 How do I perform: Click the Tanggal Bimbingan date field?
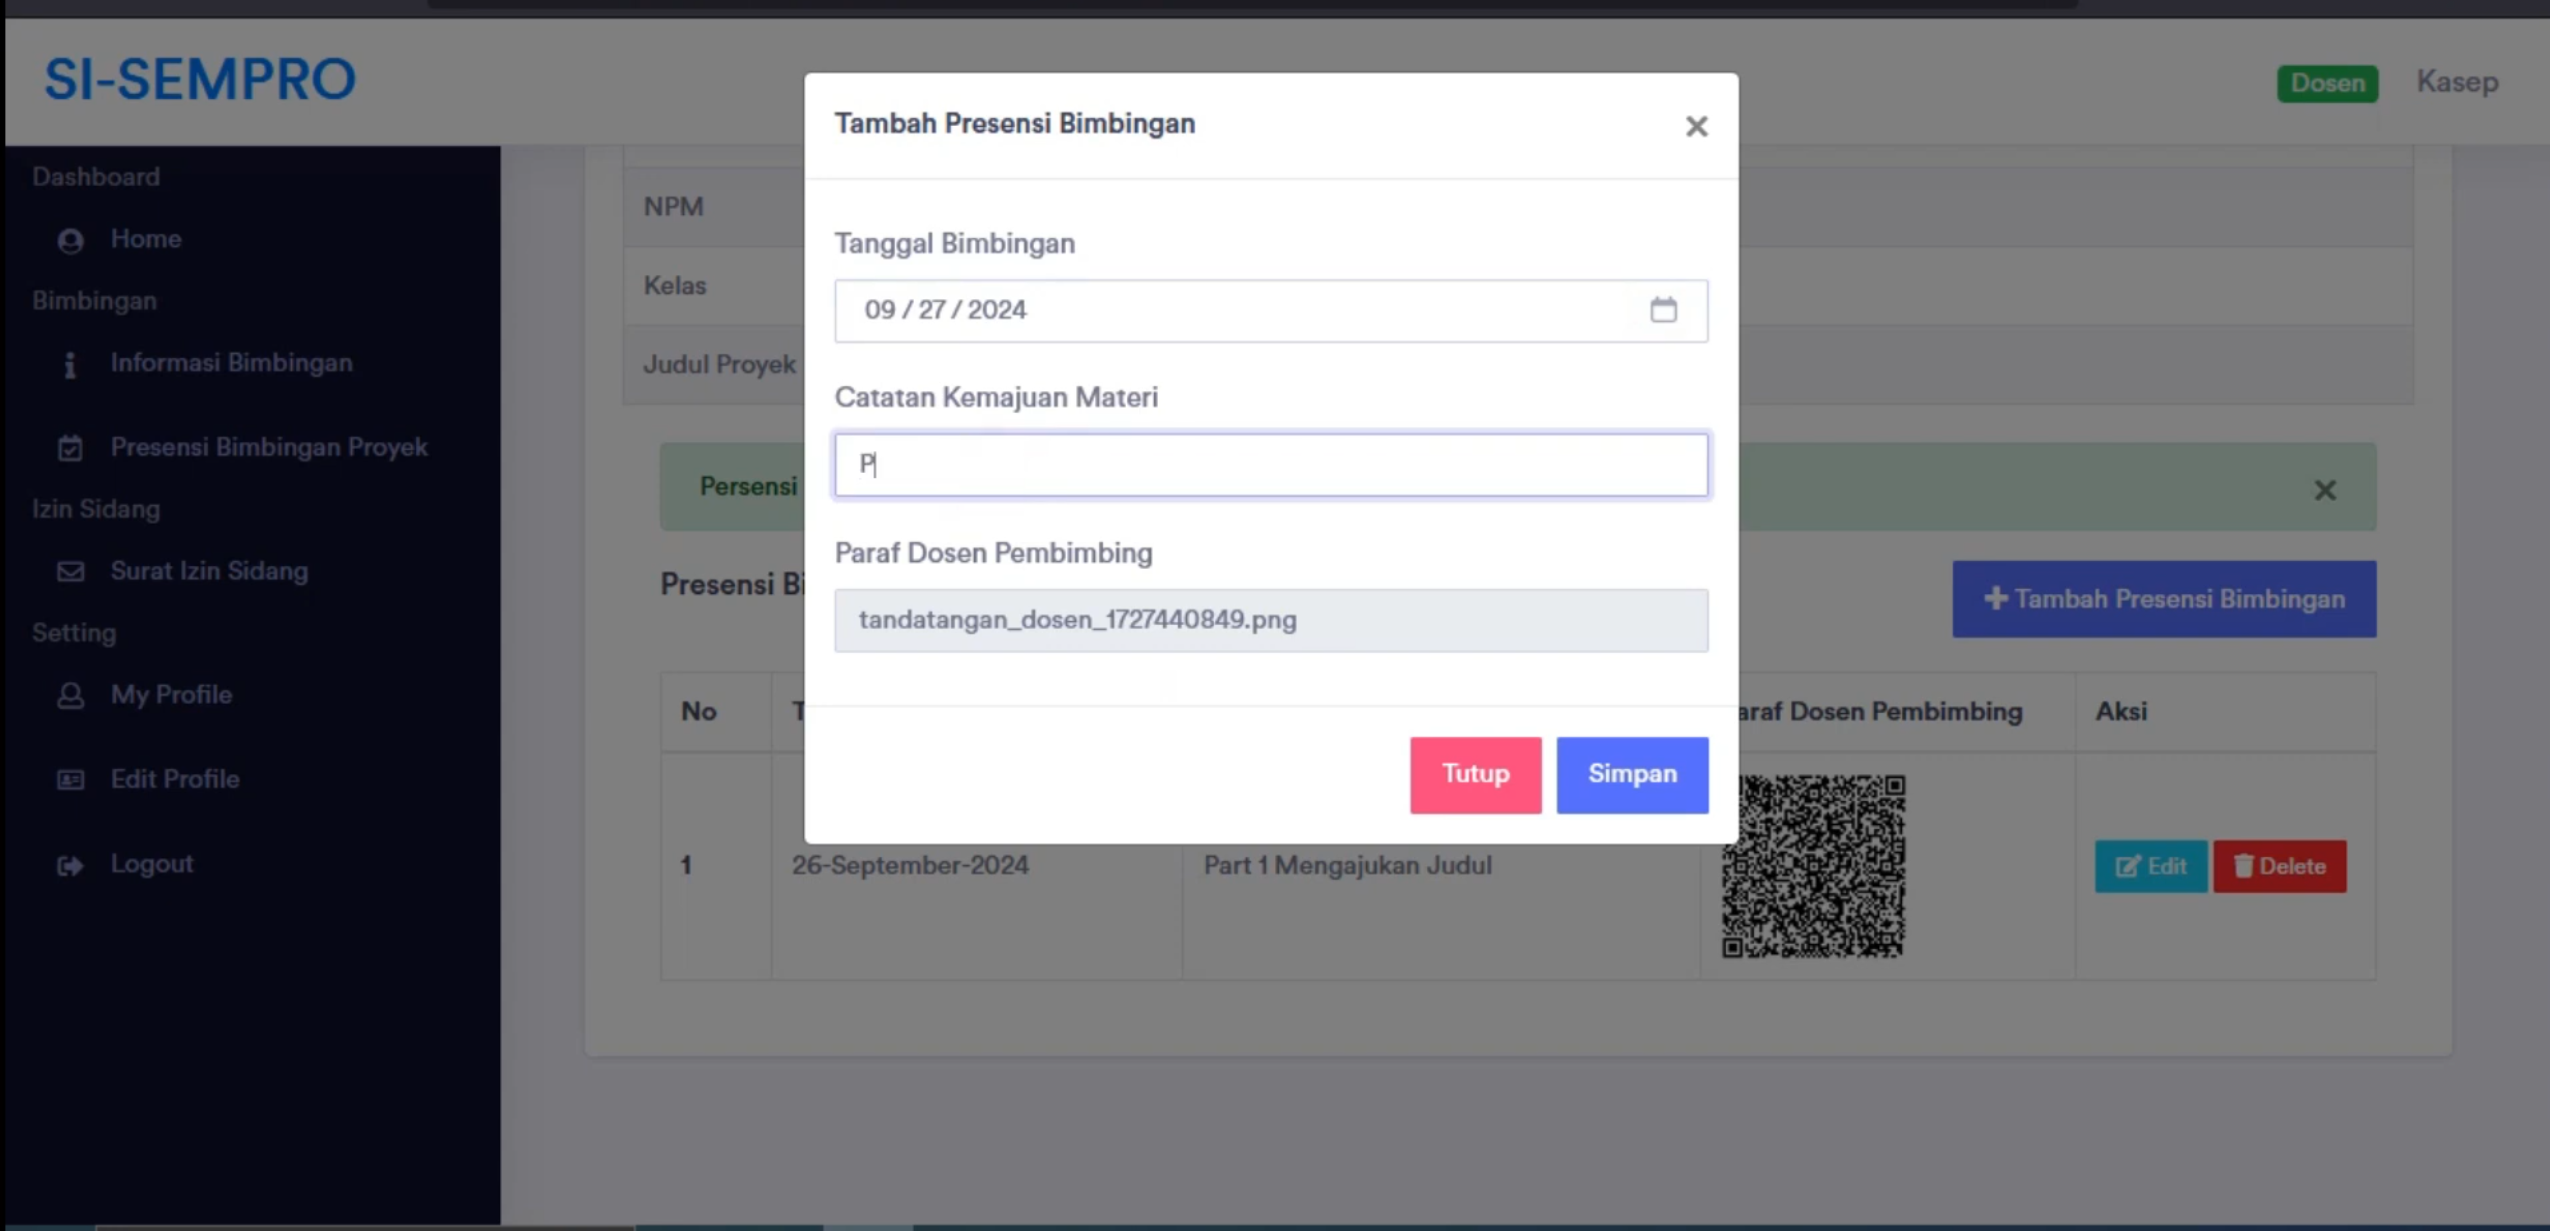point(1271,311)
